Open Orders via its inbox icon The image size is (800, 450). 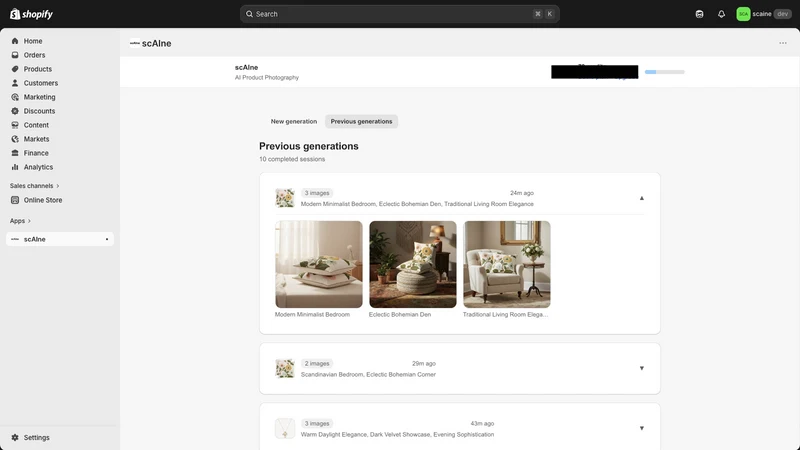tap(15, 55)
